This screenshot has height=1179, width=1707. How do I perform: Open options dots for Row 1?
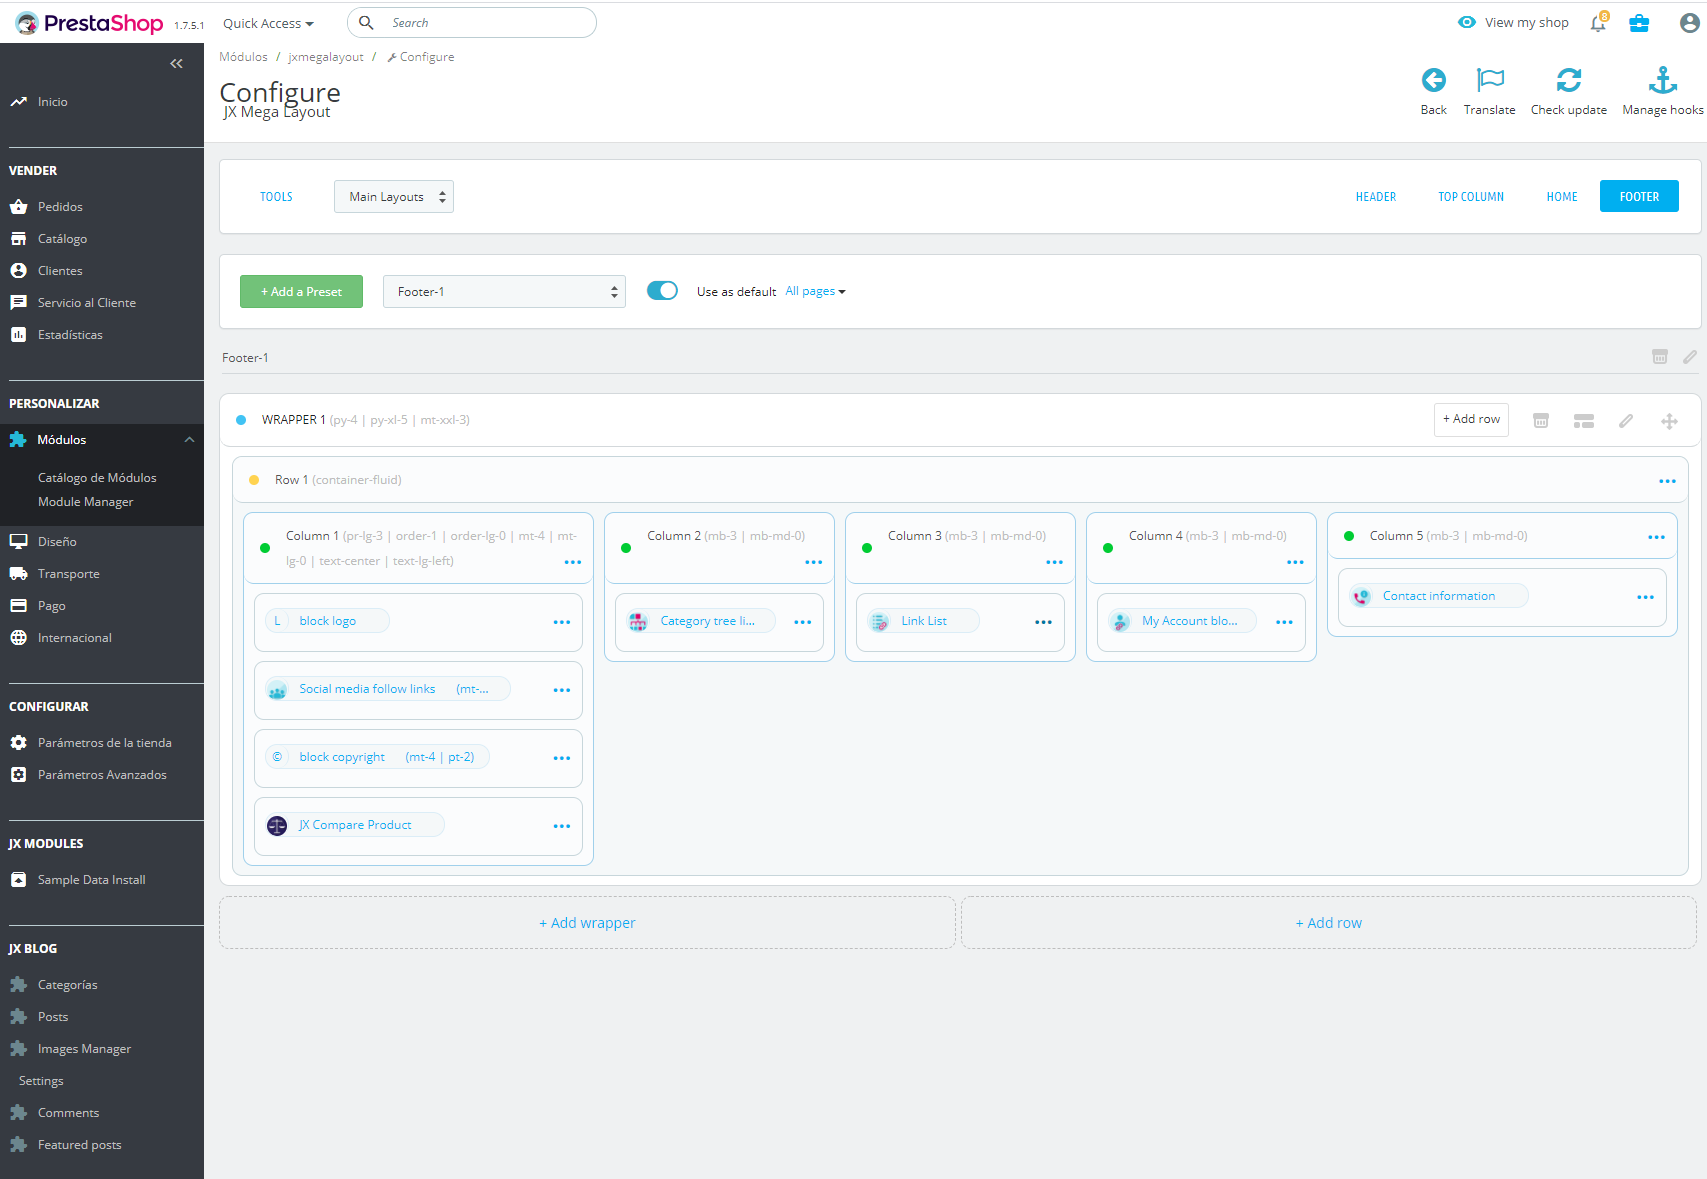pyautogui.click(x=1667, y=481)
